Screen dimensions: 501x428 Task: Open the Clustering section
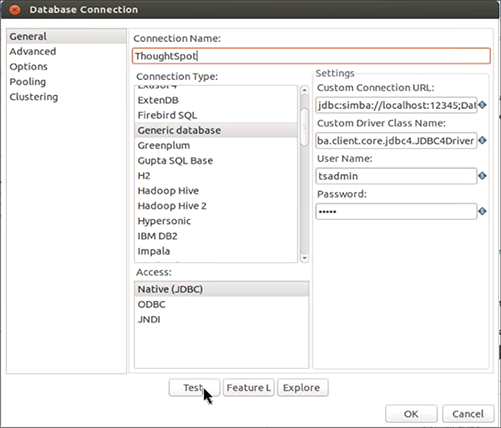pyautogui.click(x=34, y=97)
